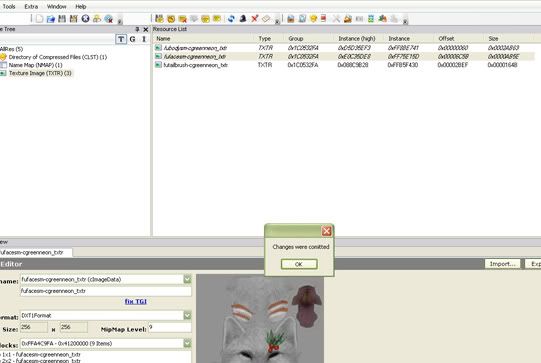Close the changes committed dialog
The image size is (541, 363).
tap(326, 231)
